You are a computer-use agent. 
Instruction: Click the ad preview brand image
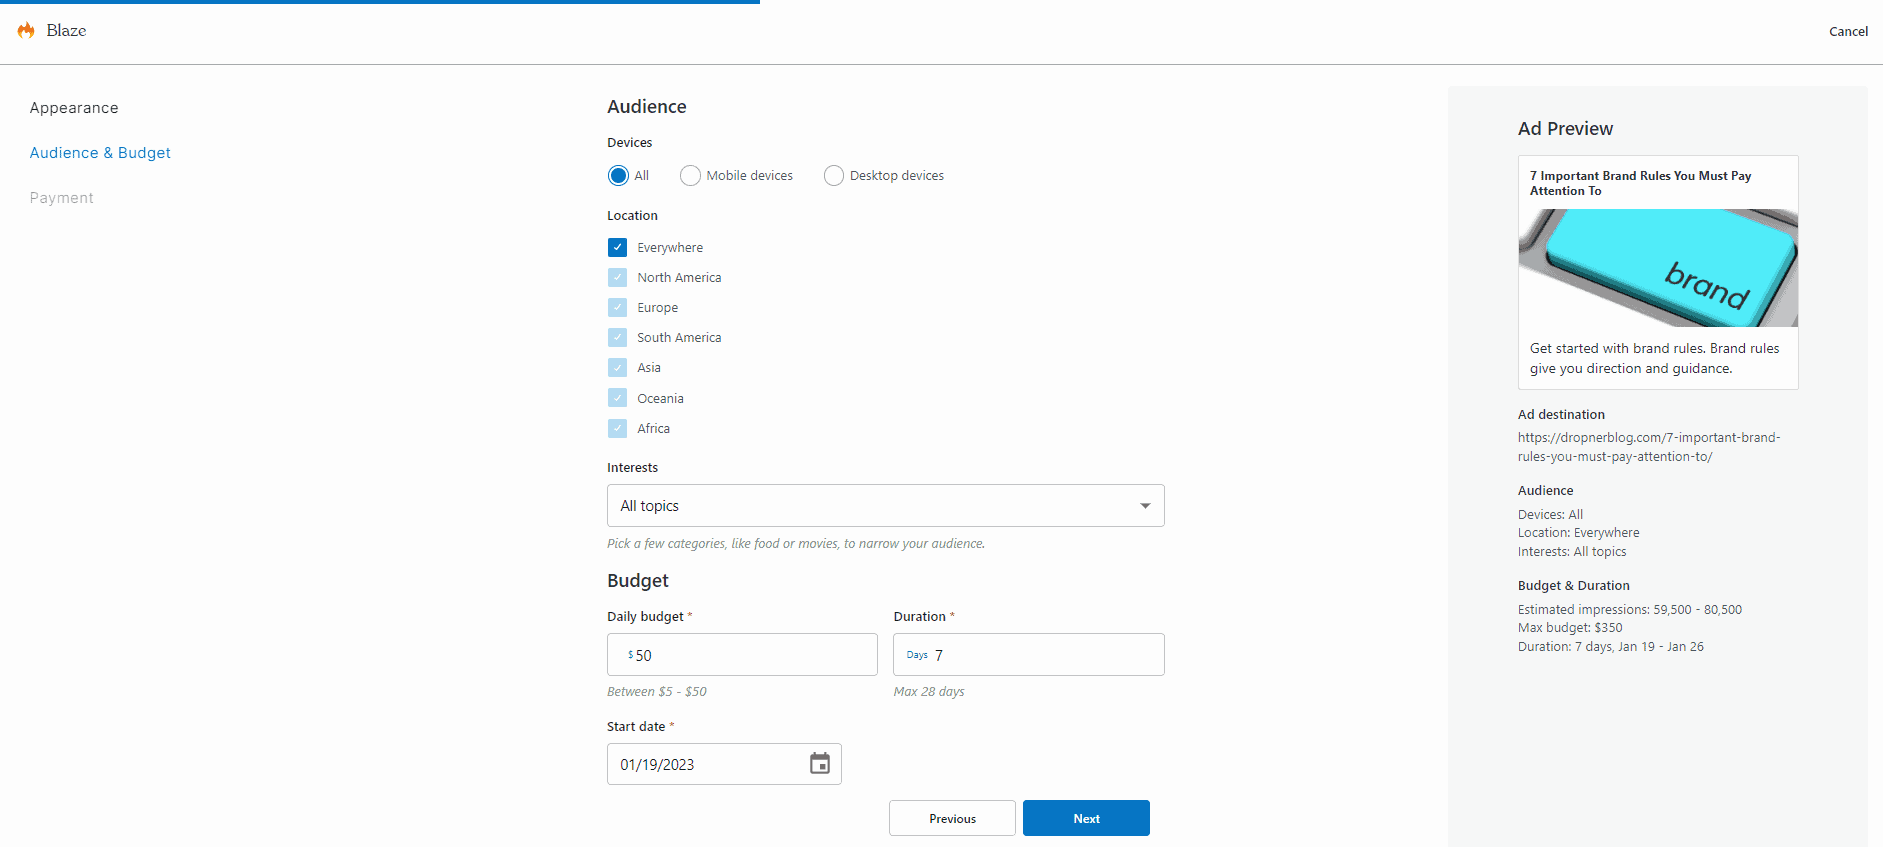coord(1657,268)
